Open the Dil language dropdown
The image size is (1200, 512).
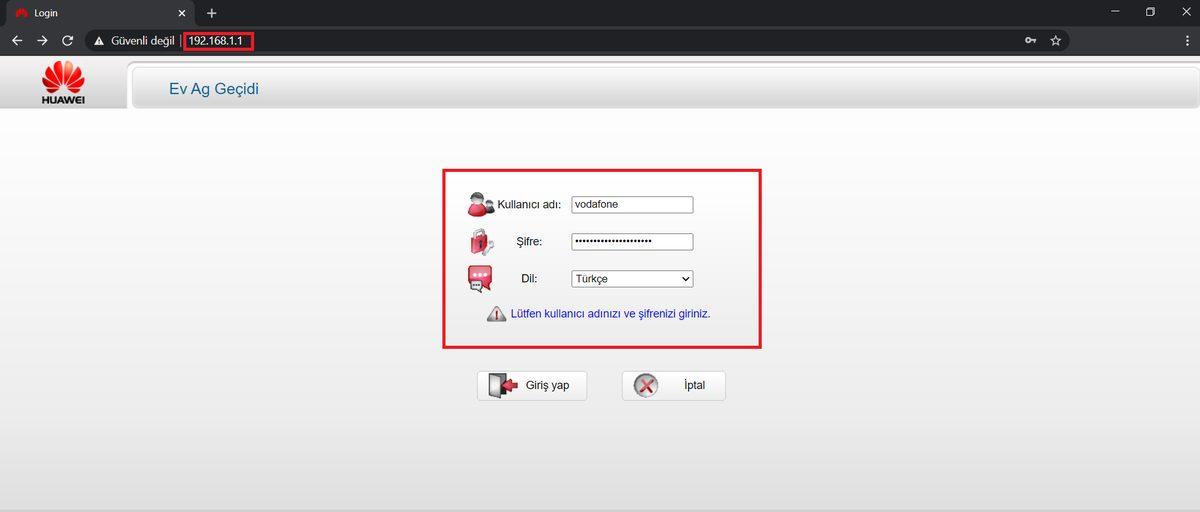[632, 279]
